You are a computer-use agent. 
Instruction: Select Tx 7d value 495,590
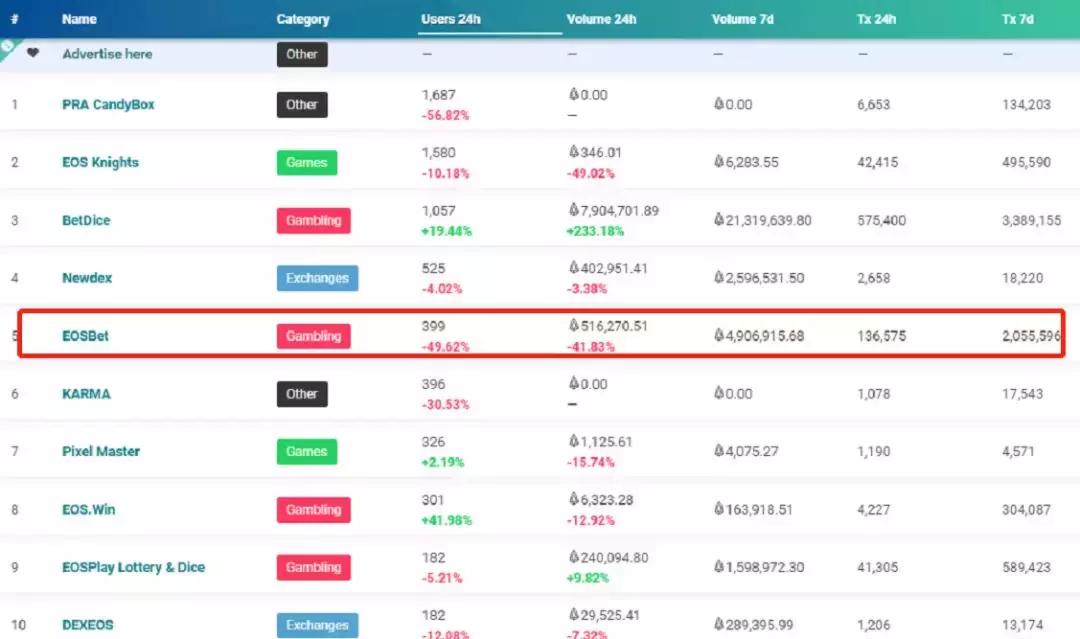tap(1026, 163)
